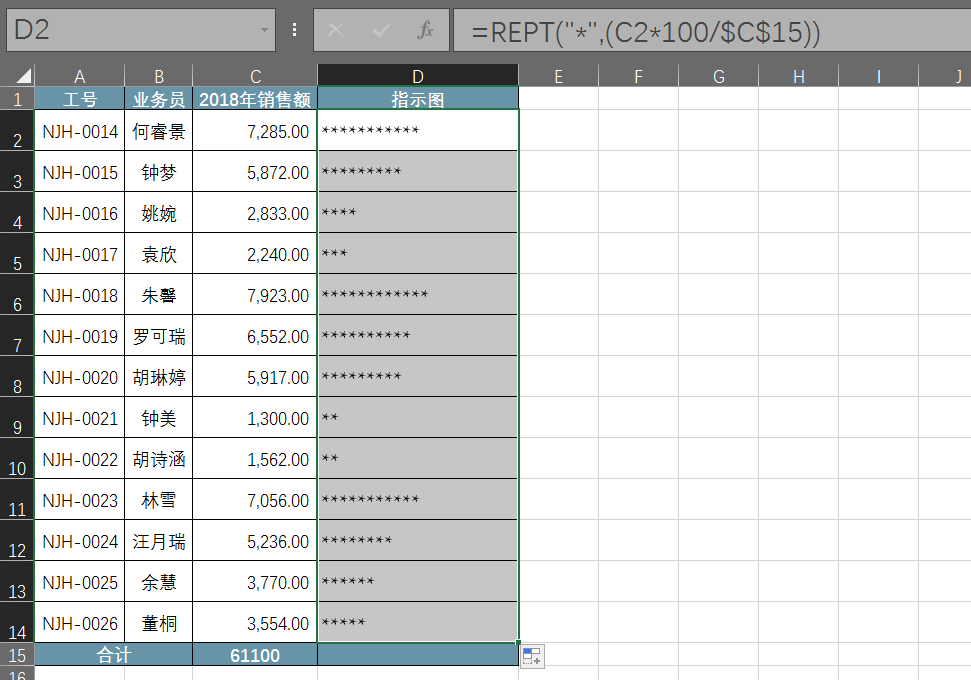Select column A header
The image size is (971, 680).
pyautogui.click(x=79, y=76)
